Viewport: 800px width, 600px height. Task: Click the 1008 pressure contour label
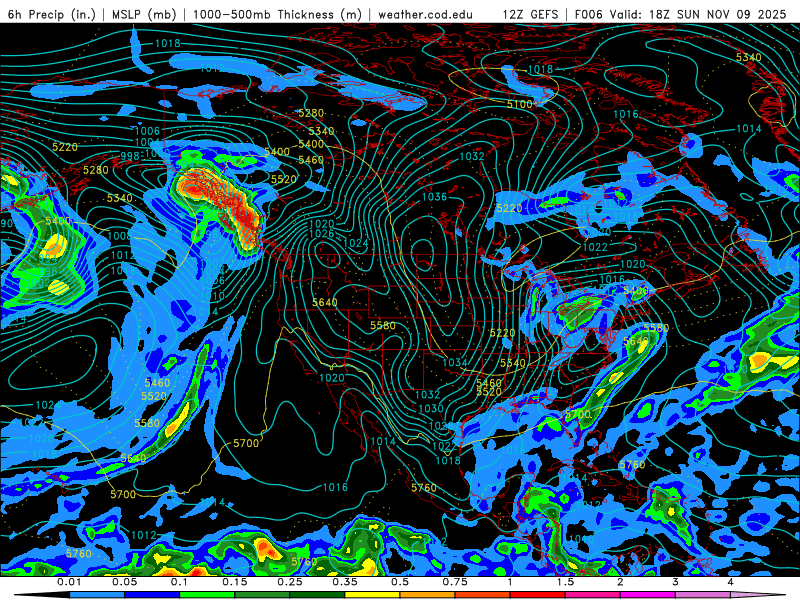pos(119,236)
